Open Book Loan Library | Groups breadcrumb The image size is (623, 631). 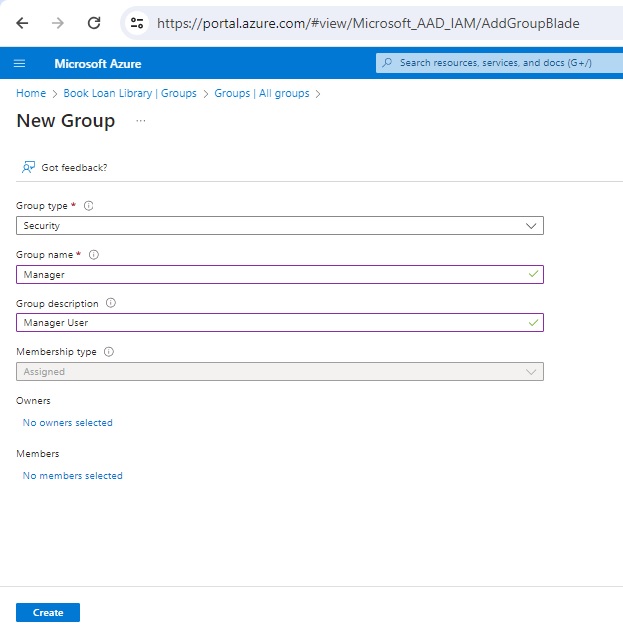tap(130, 93)
